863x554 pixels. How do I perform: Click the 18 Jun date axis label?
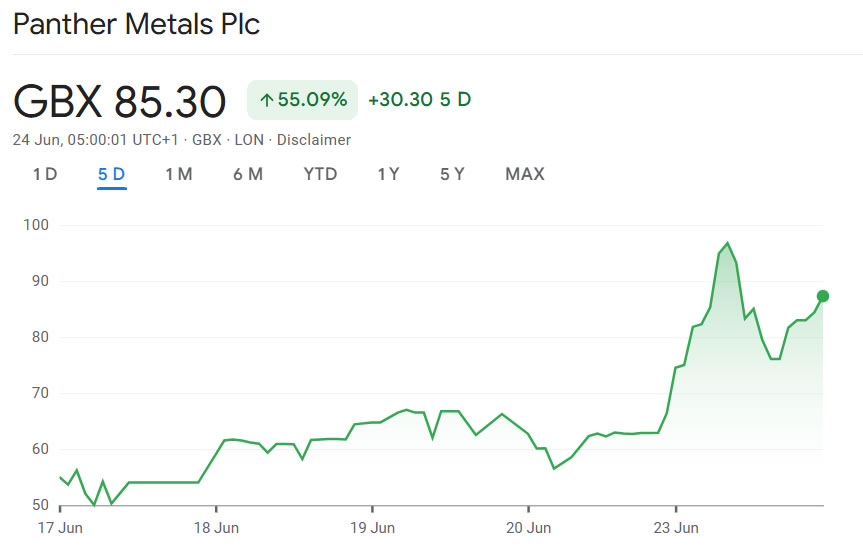217,525
